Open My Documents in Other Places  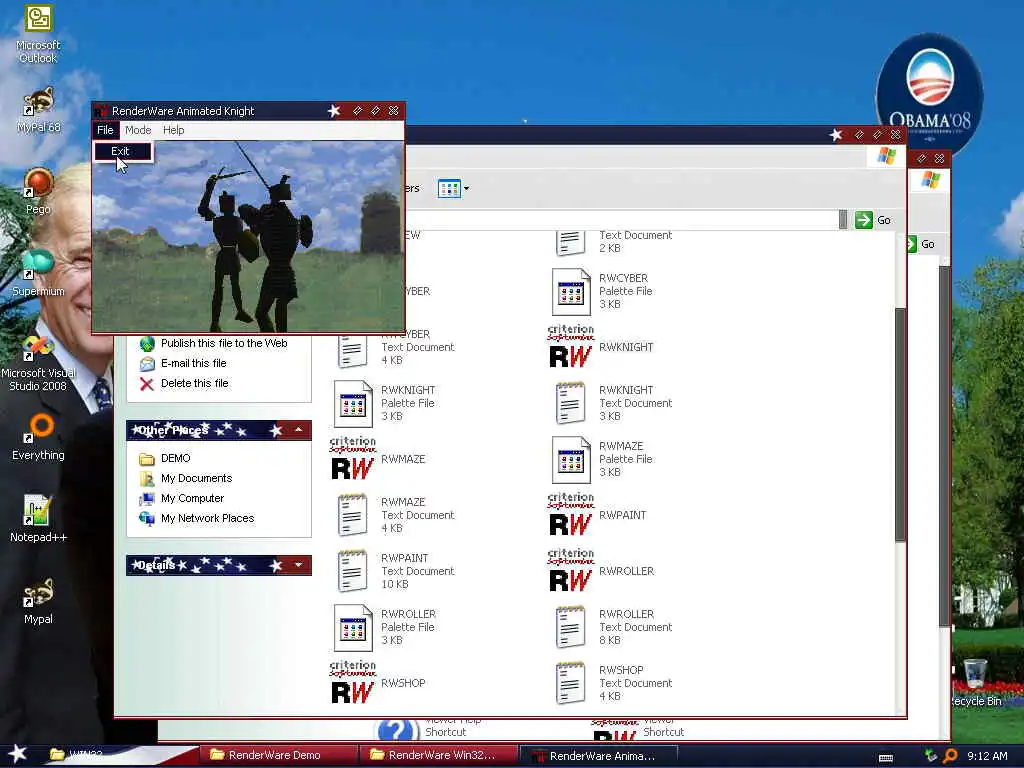click(197, 478)
